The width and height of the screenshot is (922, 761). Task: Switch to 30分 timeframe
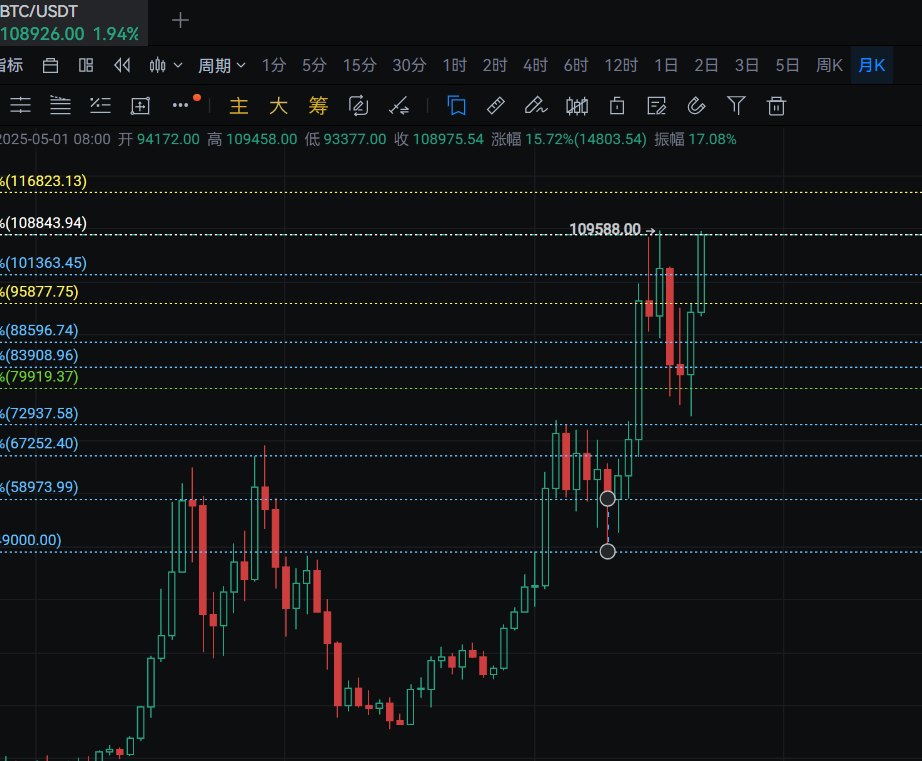(409, 65)
